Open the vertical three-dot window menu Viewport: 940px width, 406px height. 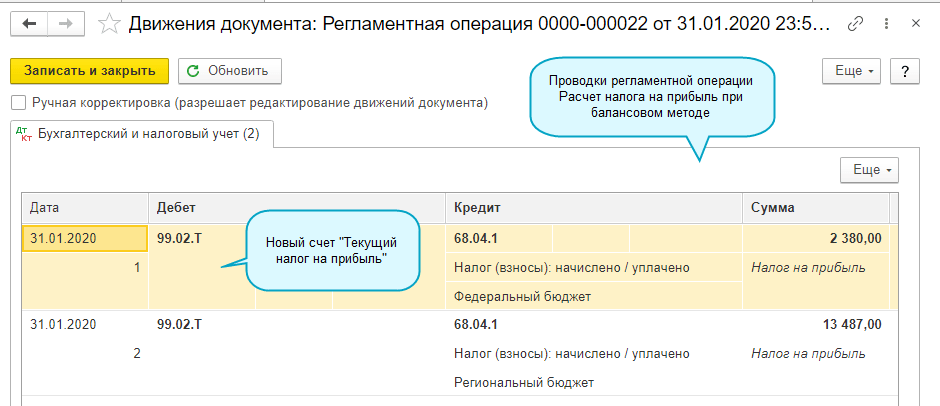tap(887, 24)
